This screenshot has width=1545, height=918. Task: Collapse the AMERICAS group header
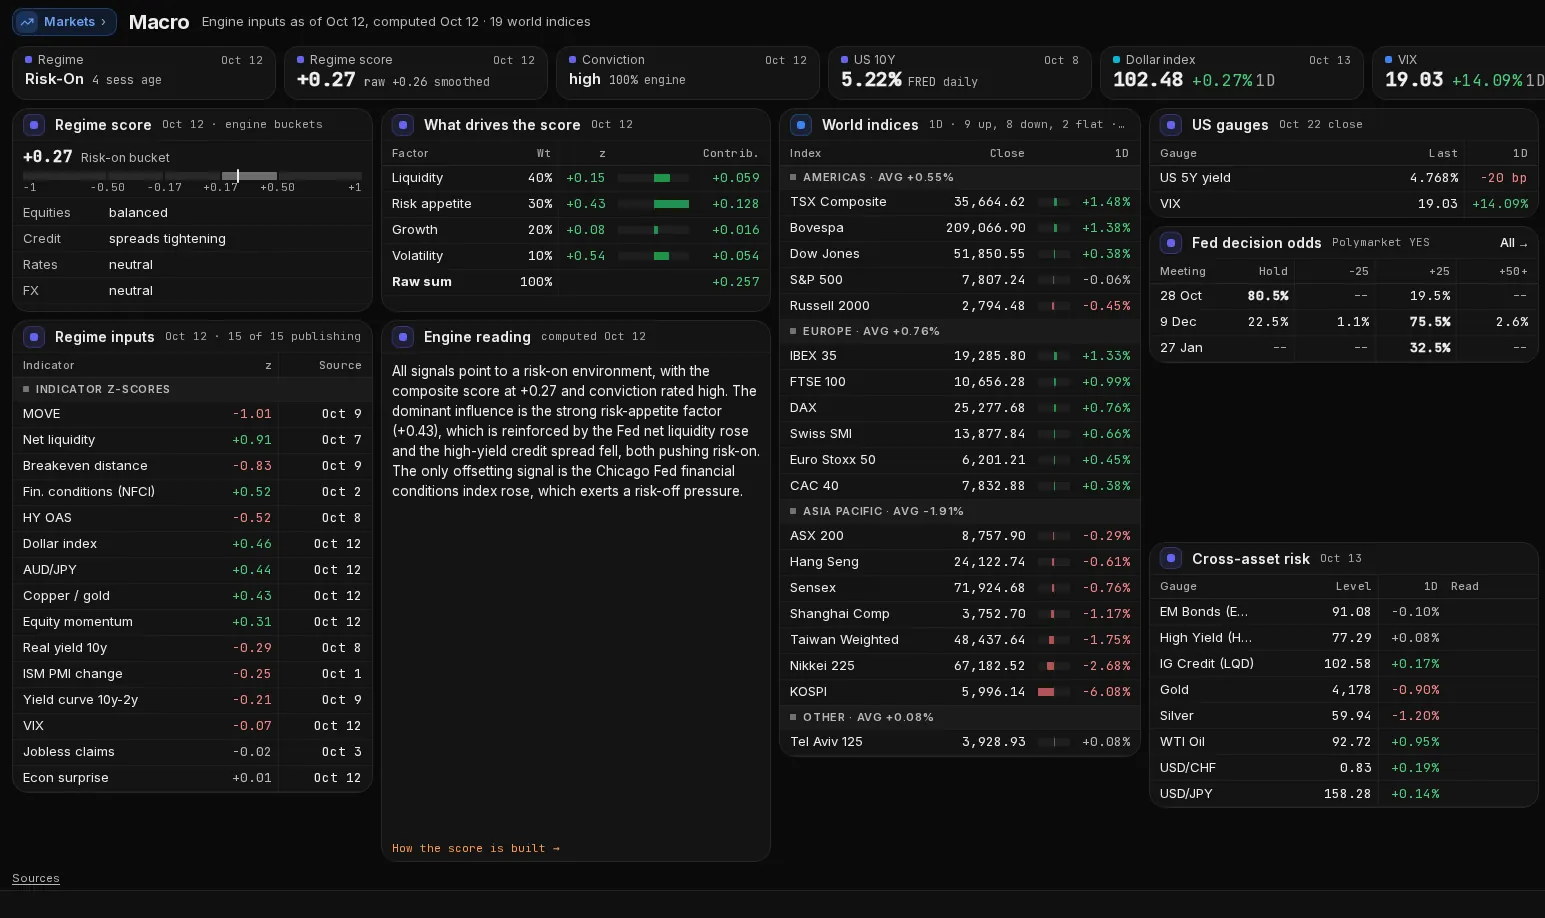960,177
